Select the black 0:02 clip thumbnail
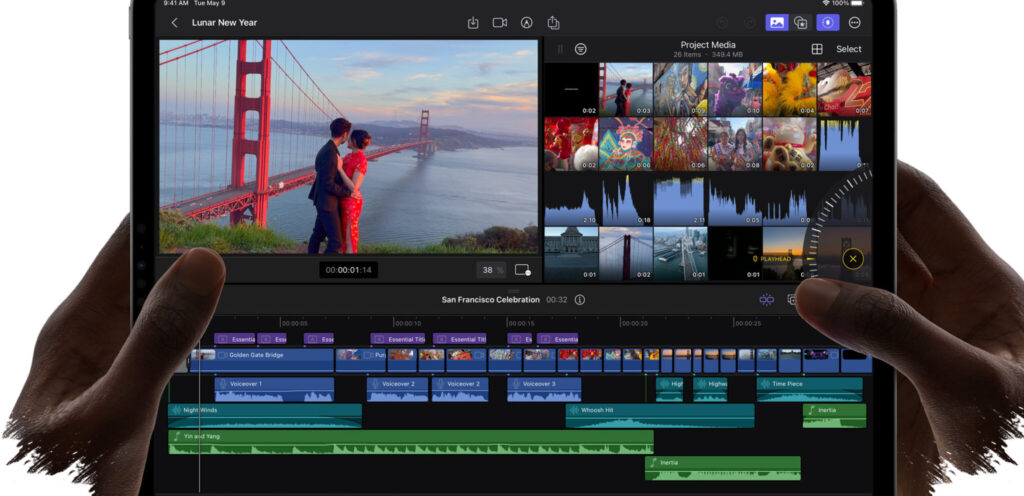This screenshot has height=496, width=1024. pyautogui.click(x=571, y=89)
